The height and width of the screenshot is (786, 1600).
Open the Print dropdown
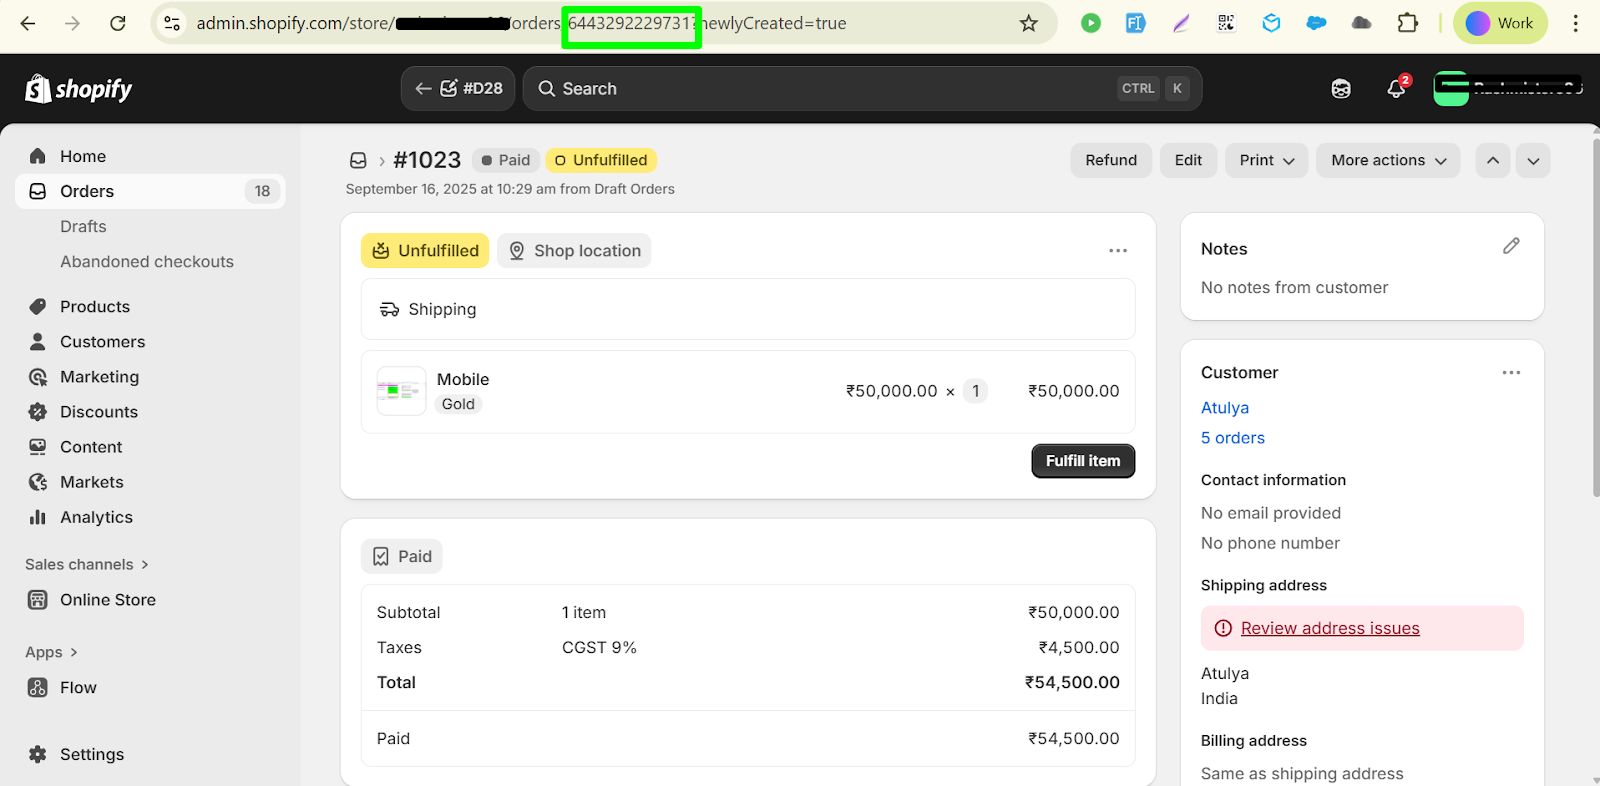[1266, 160]
